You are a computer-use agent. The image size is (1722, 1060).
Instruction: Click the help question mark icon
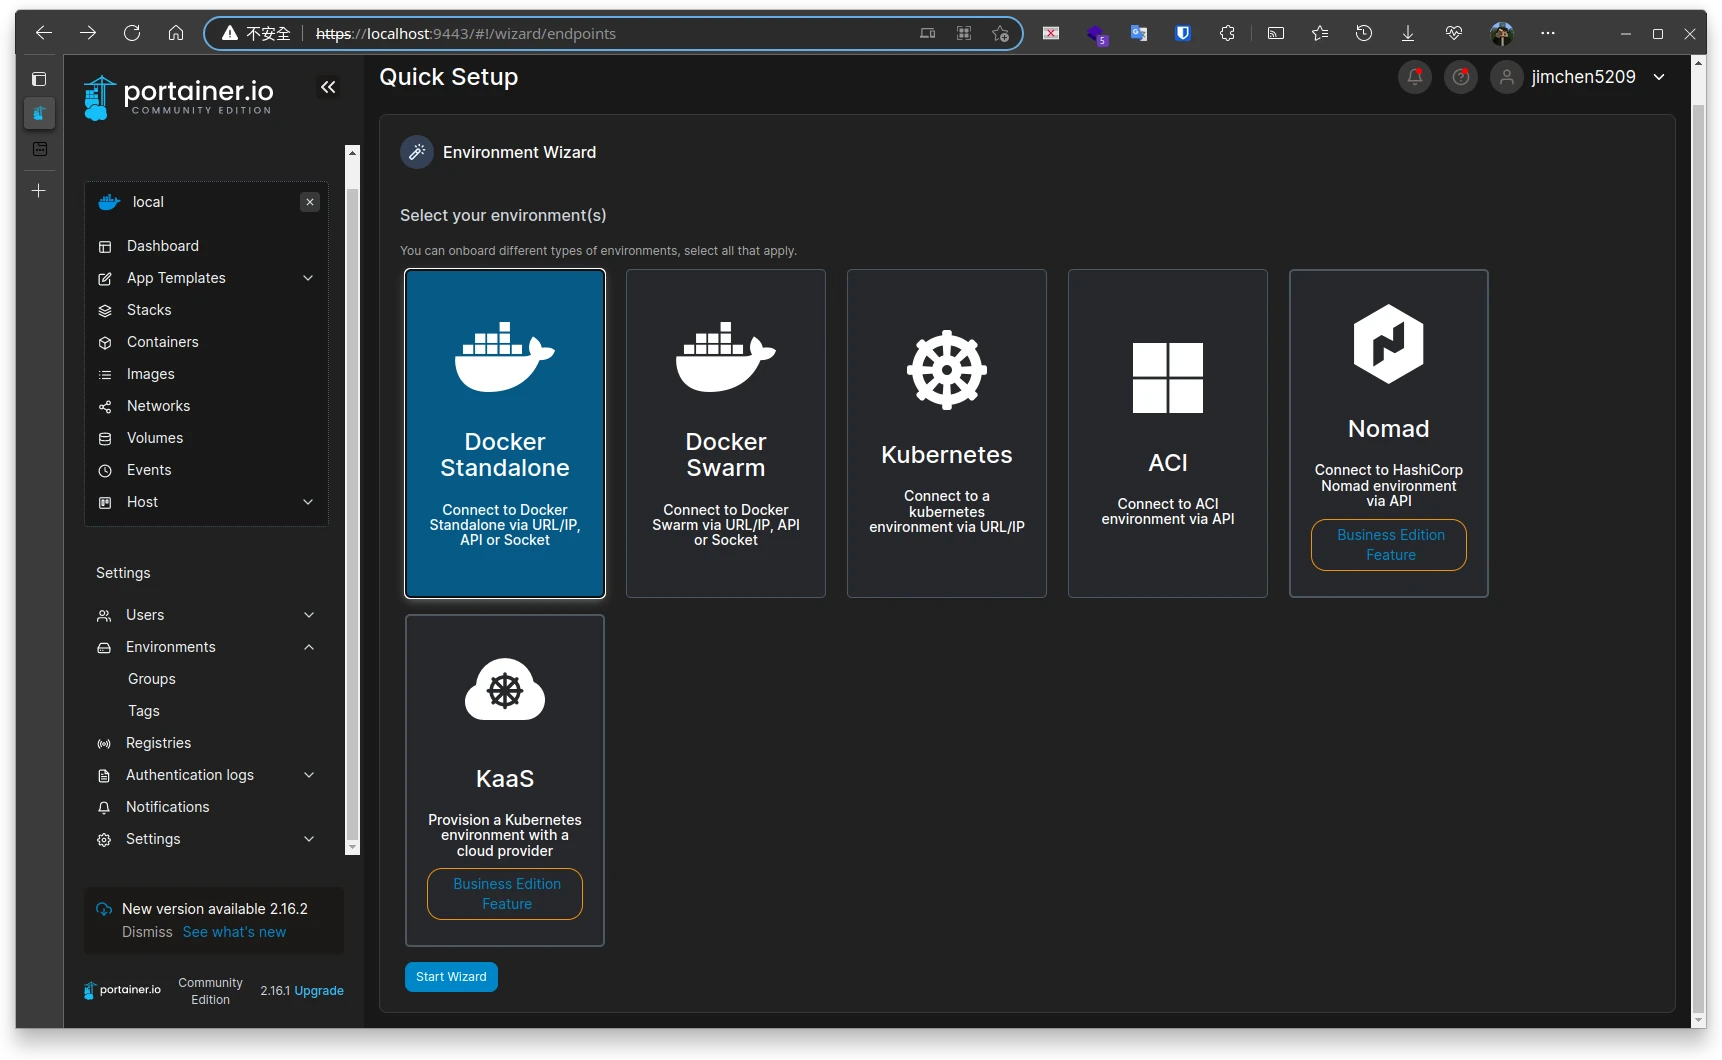tap(1460, 77)
